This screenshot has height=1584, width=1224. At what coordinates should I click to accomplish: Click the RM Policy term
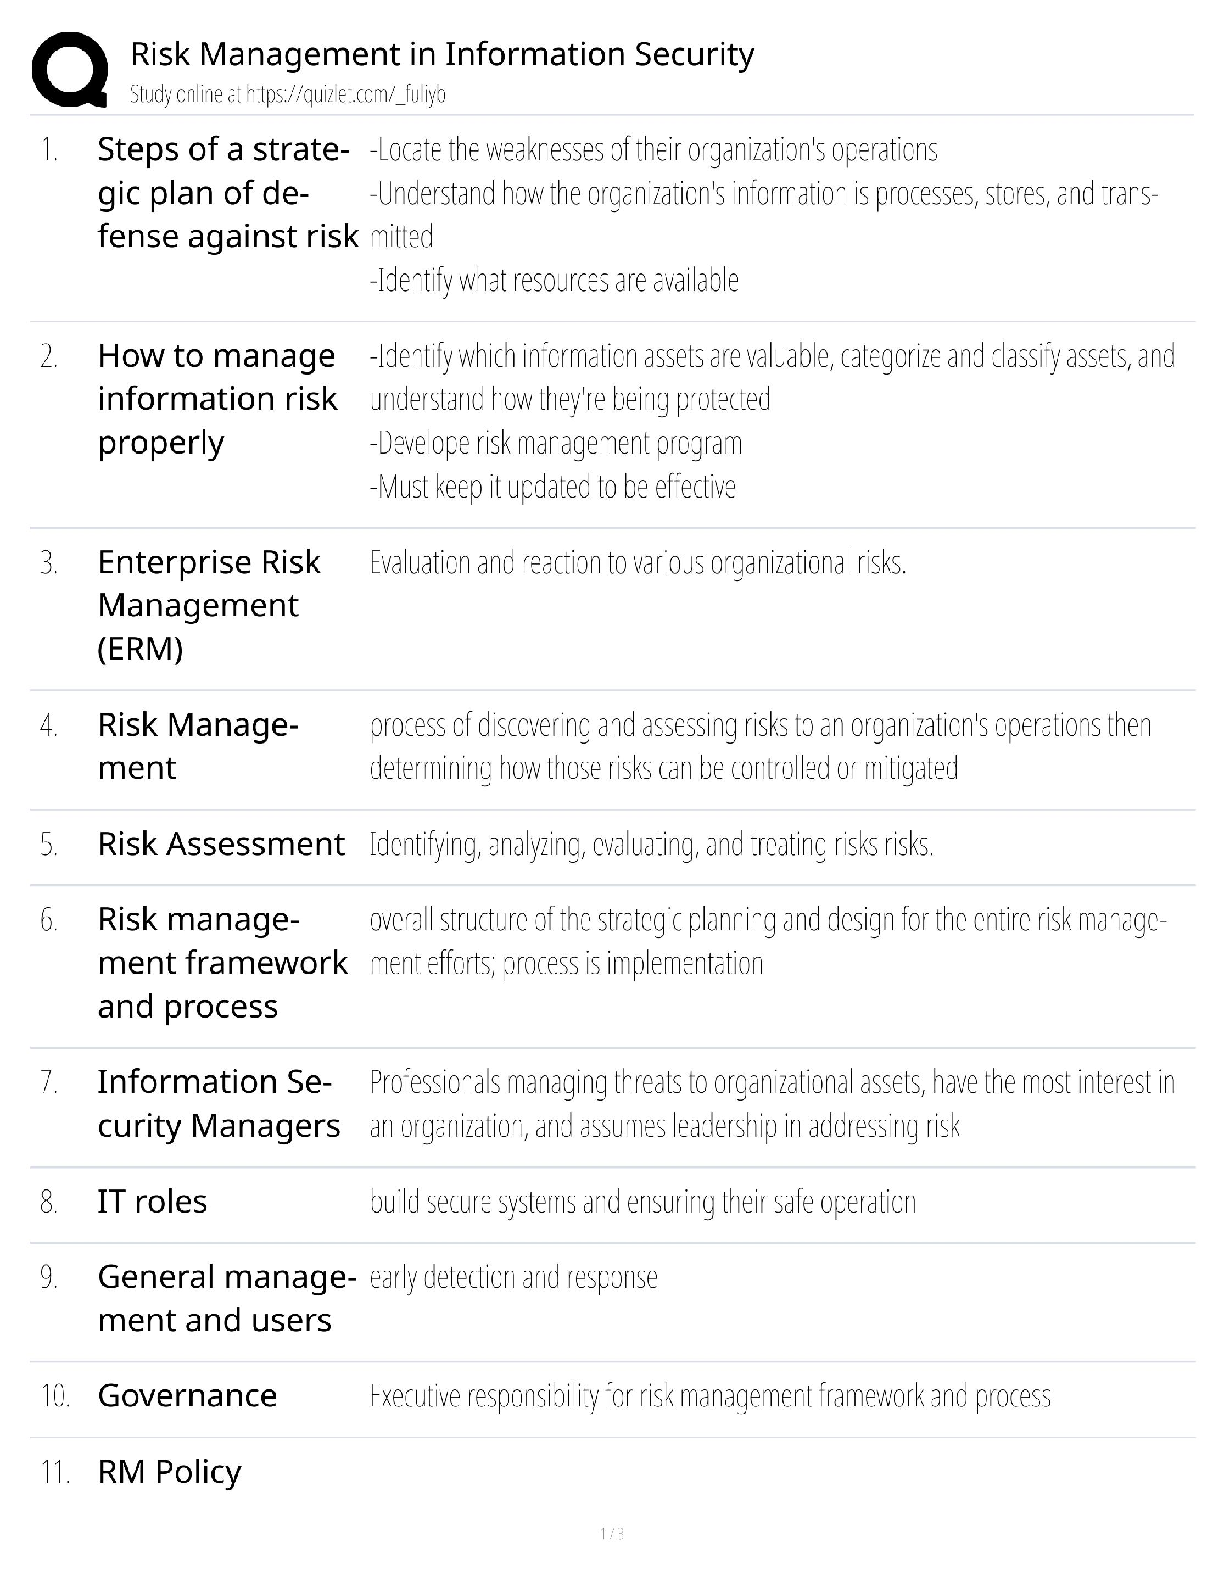(x=169, y=1471)
